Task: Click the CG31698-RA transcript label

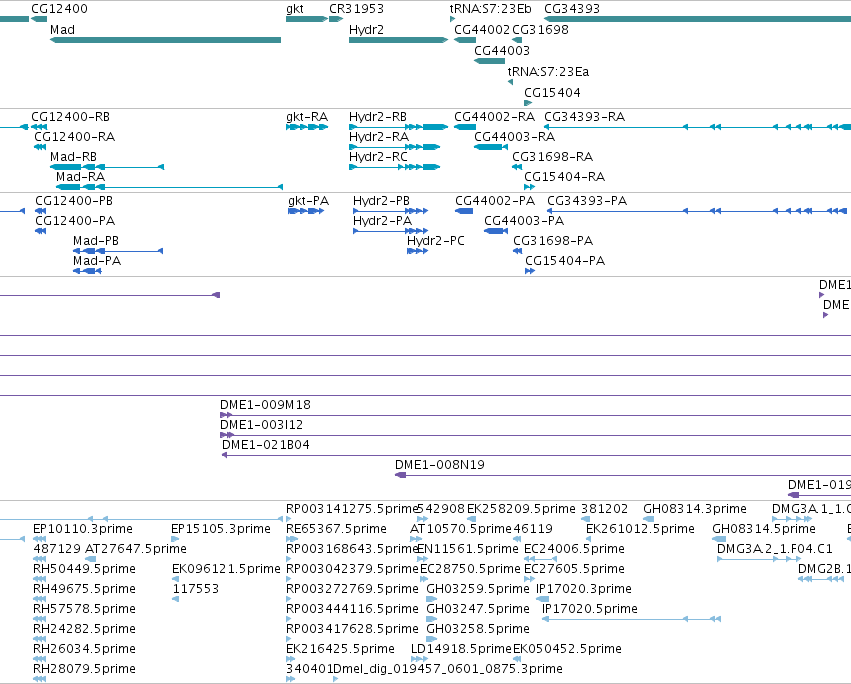Action: coord(552,157)
